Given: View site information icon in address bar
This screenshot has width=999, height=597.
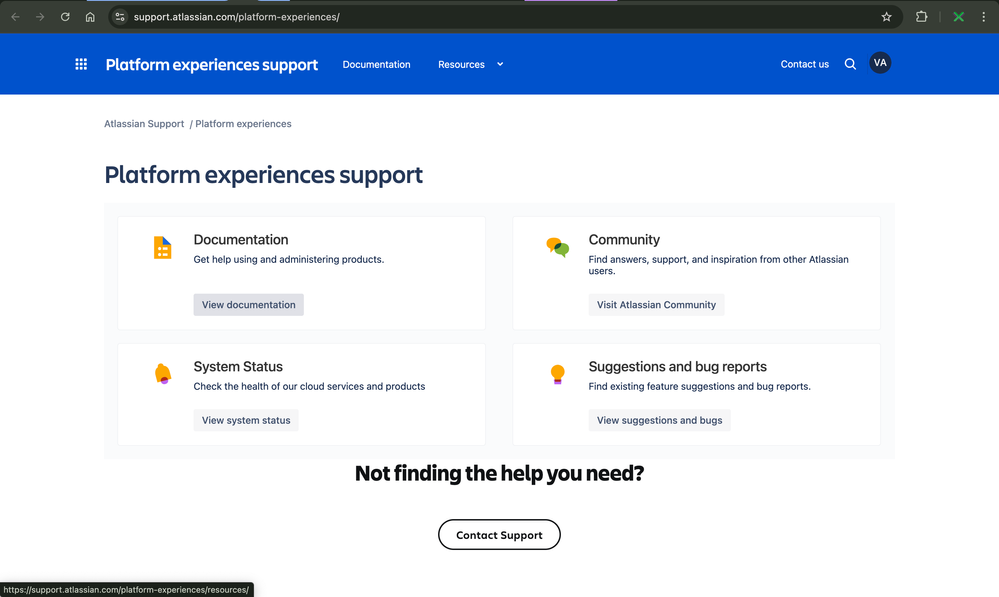Looking at the screenshot, I should (x=120, y=17).
